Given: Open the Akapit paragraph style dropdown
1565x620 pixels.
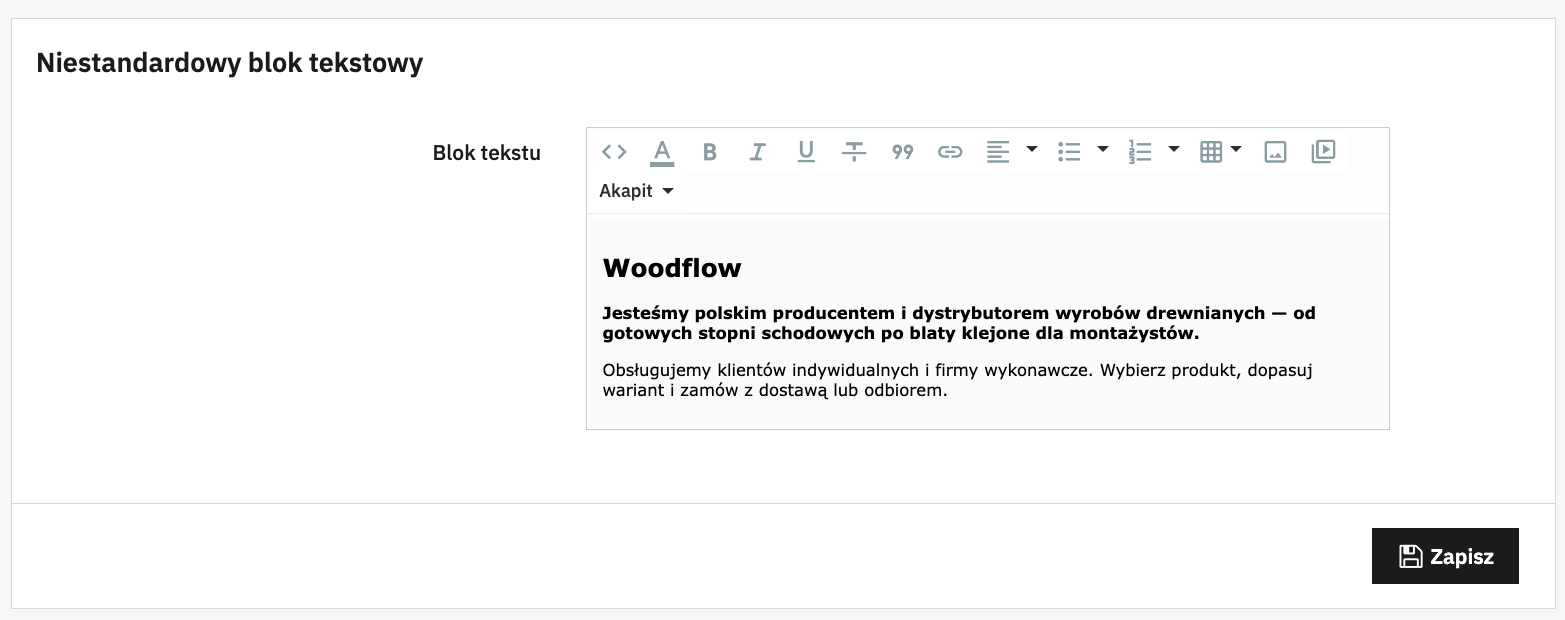Looking at the screenshot, I should click(637, 191).
